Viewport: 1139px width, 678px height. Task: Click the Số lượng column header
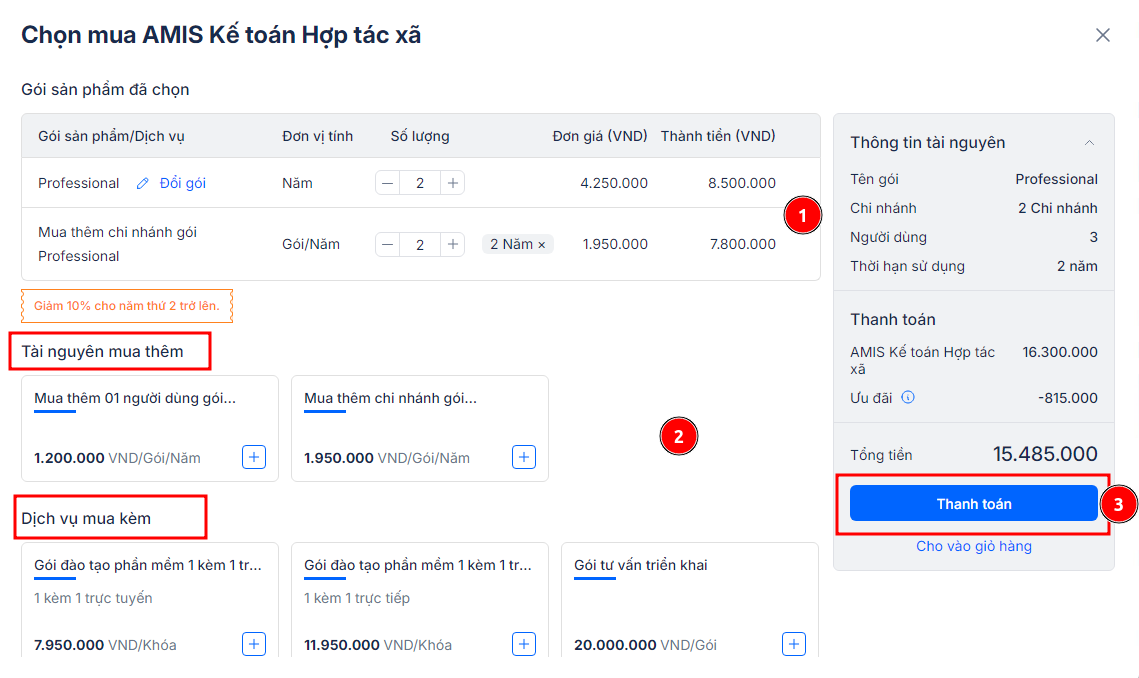click(x=420, y=137)
